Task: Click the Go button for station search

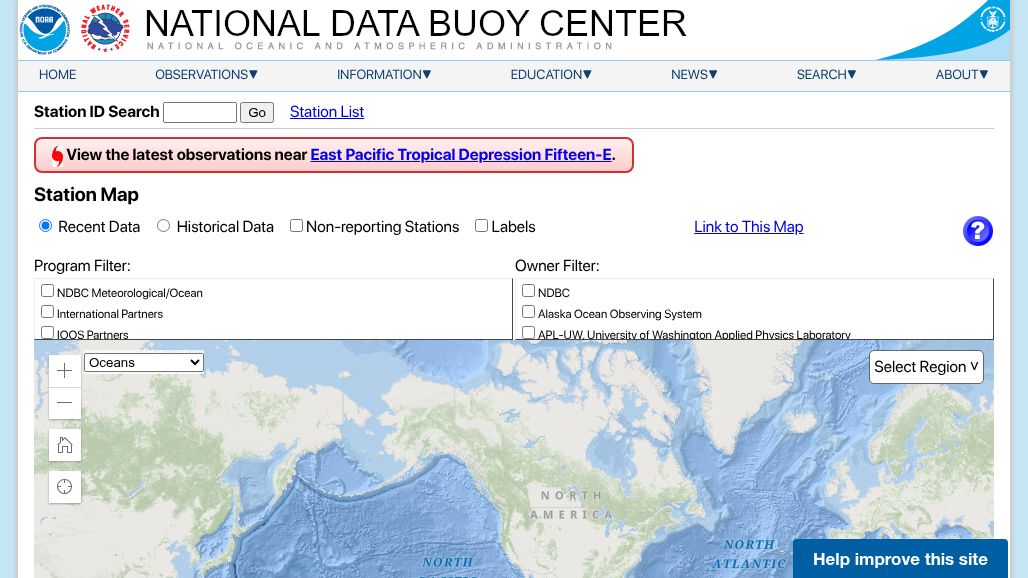Action: pos(257,113)
